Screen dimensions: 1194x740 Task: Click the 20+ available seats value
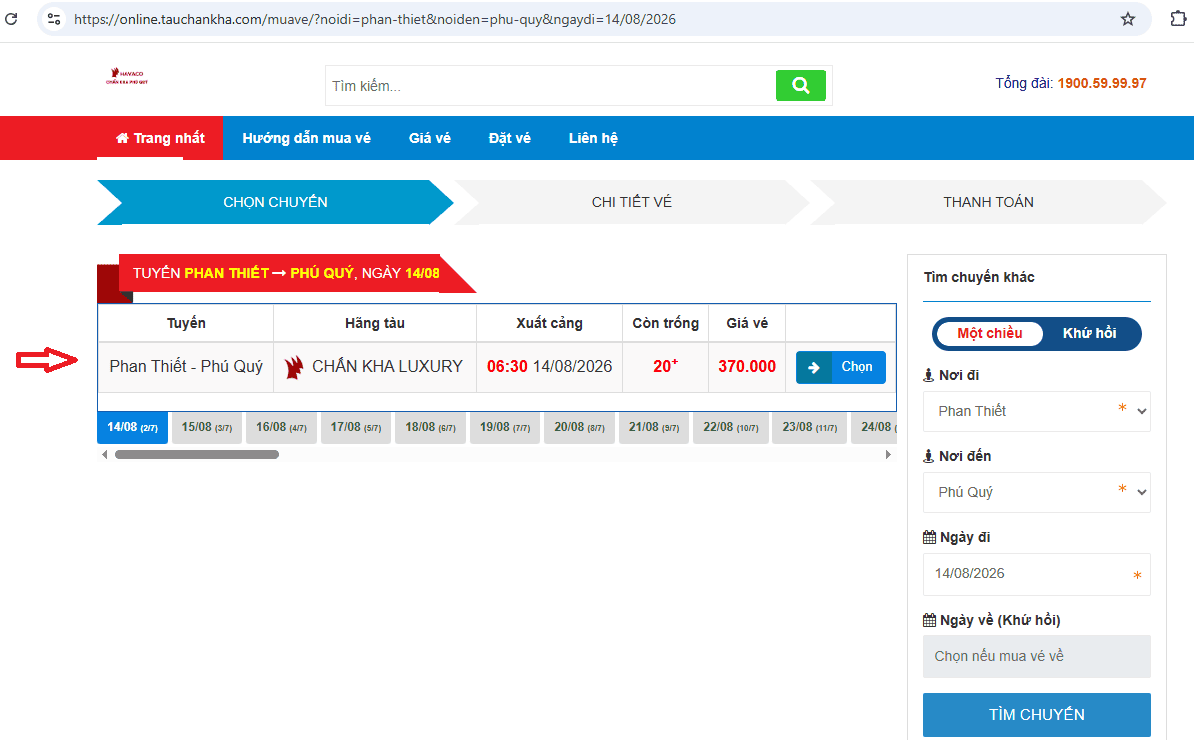pos(666,366)
